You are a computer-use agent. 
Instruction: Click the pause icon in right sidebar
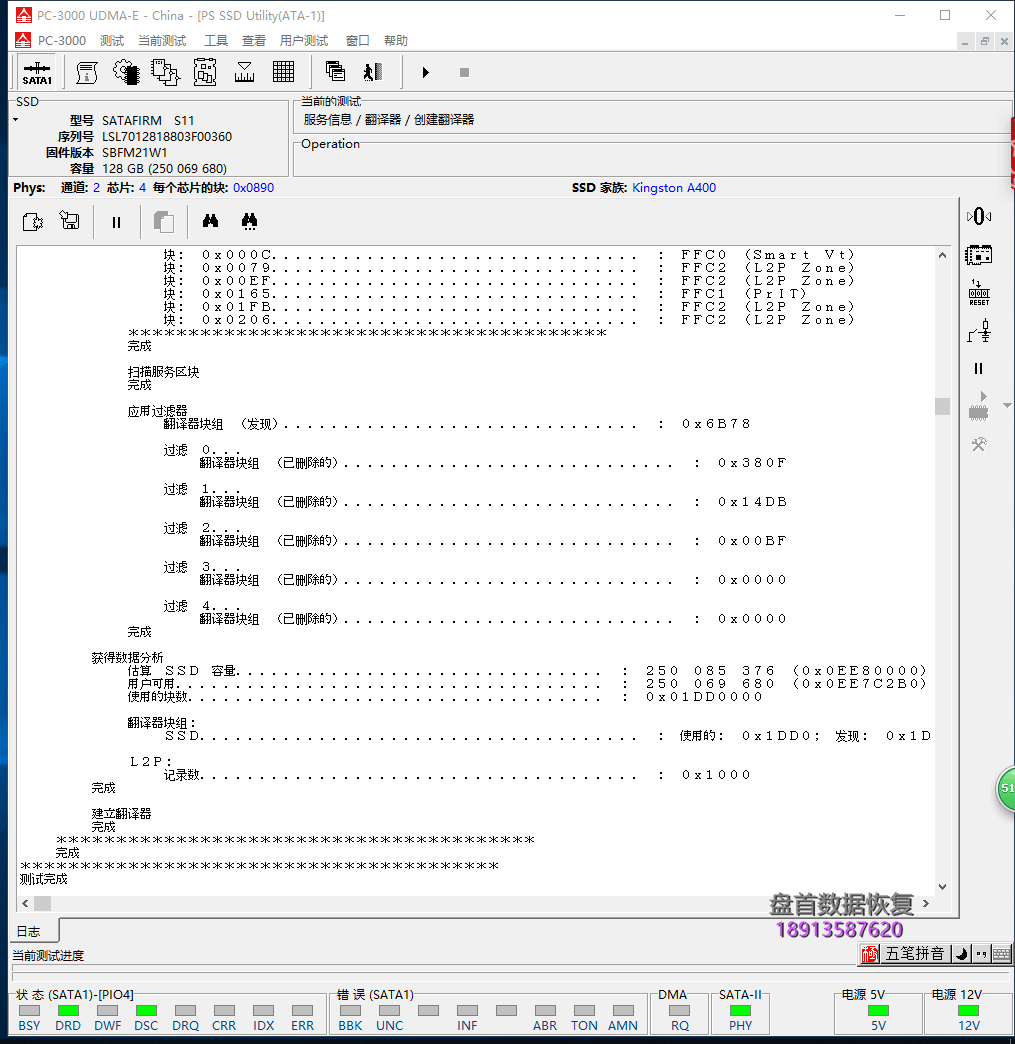coord(978,369)
